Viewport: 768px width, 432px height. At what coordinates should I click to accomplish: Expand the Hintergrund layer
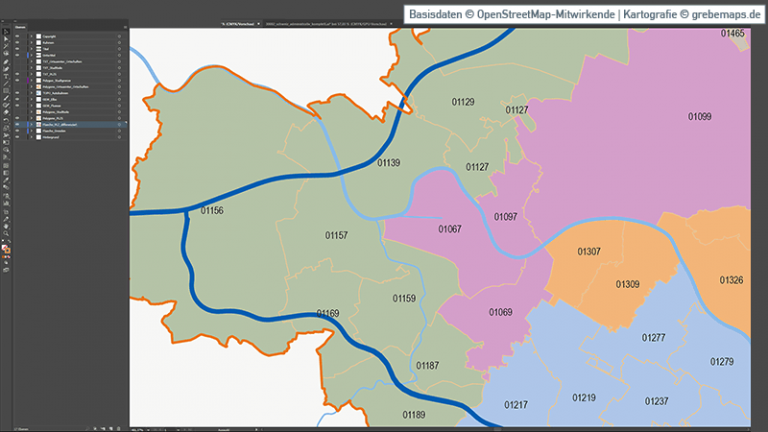[30, 138]
